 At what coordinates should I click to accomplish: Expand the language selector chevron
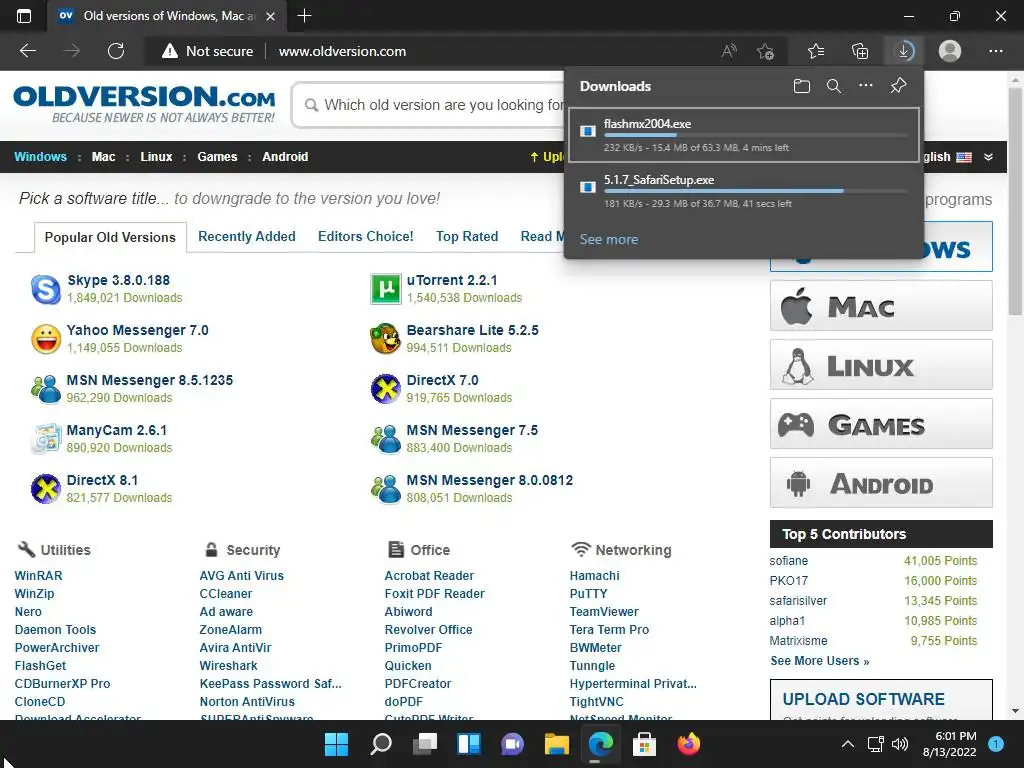click(988, 157)
